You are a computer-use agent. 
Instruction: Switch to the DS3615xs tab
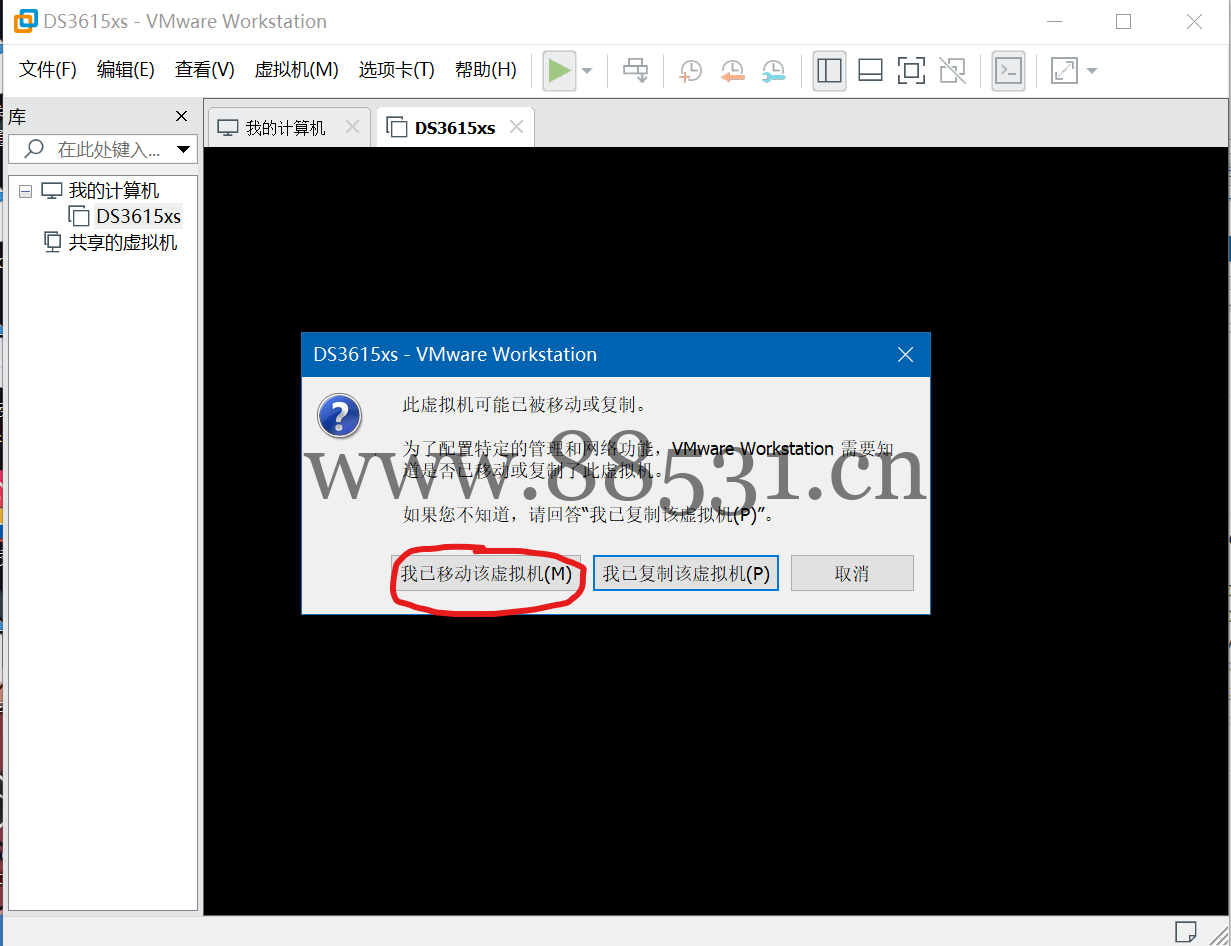coord(455,128)
